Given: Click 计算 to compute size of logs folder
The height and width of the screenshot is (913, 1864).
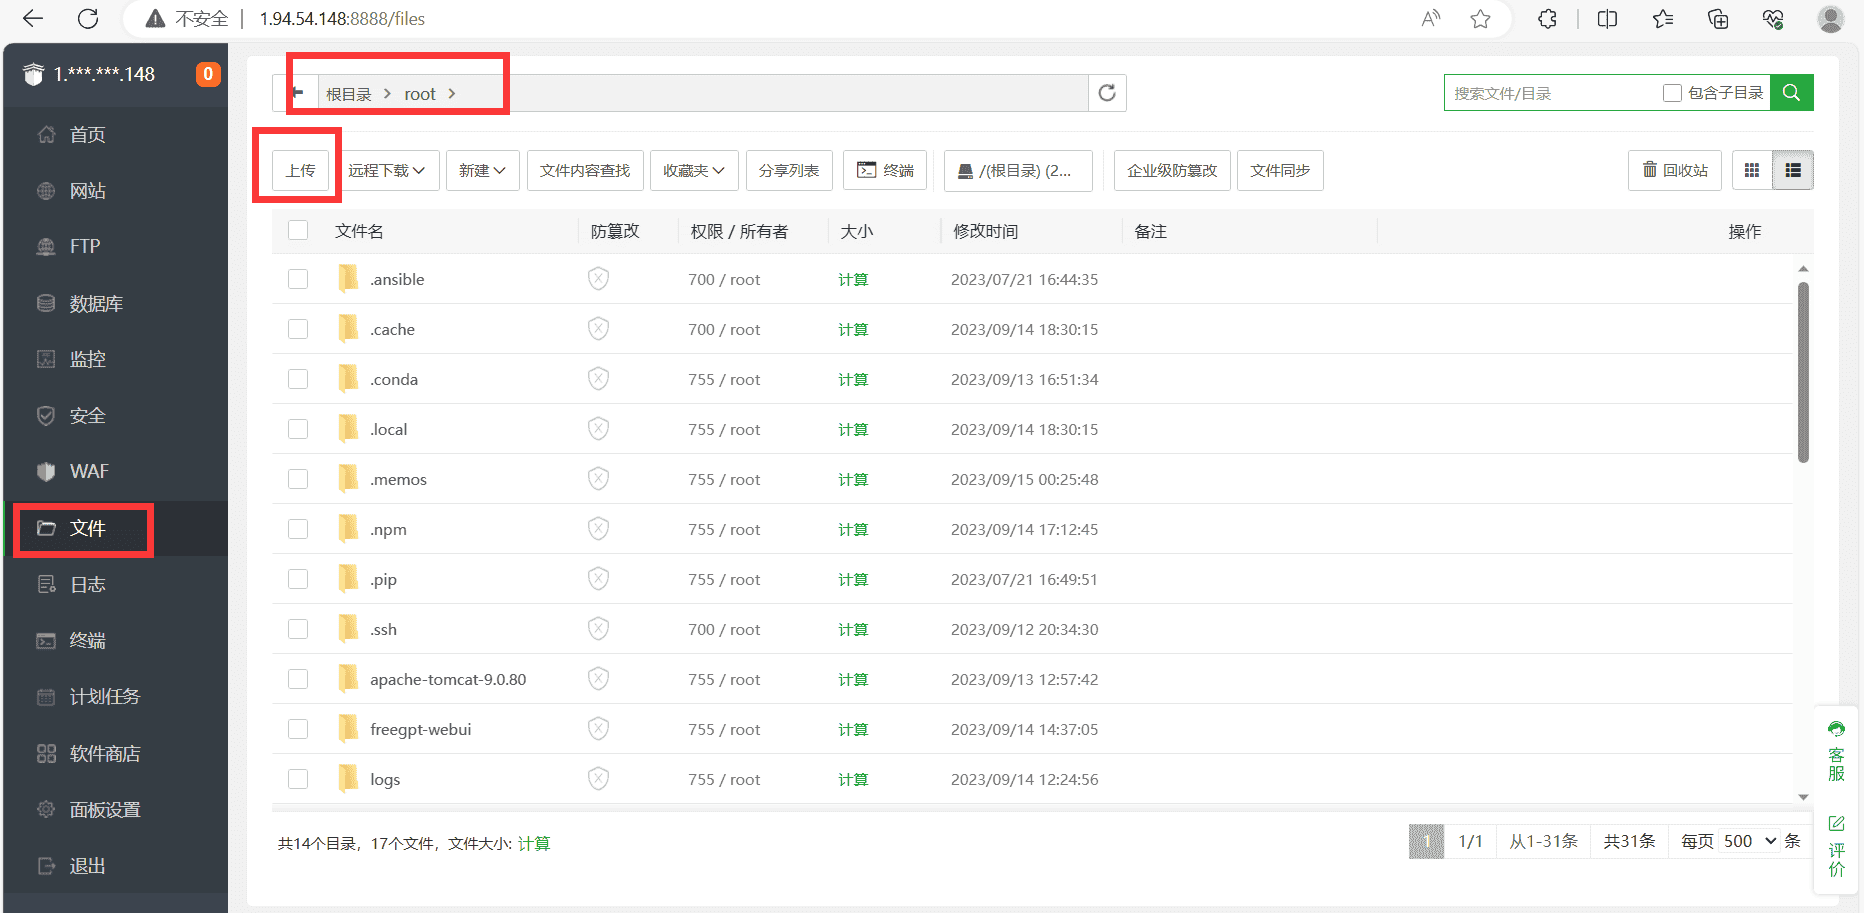Looking at the screenshot, I should tap(853, 779).
